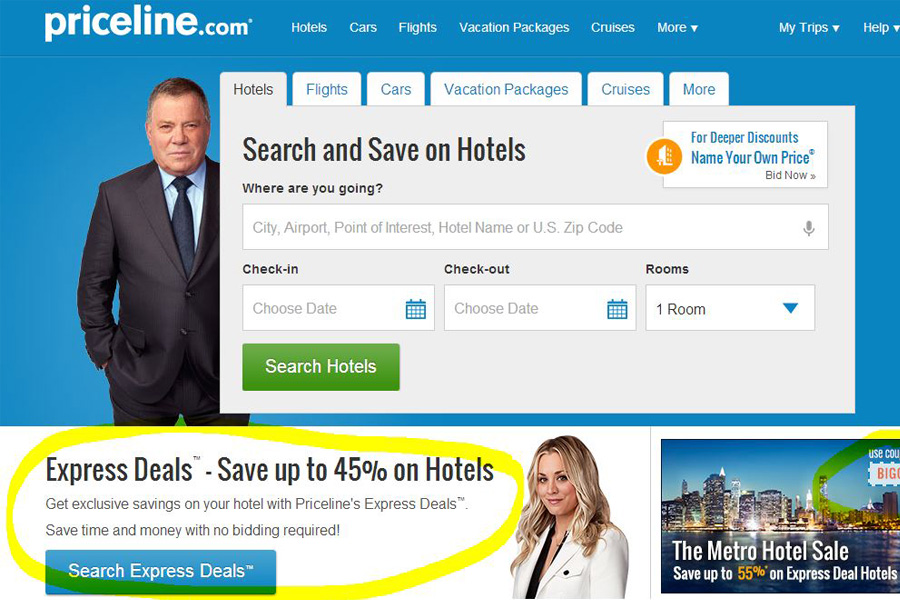The height and width of the screenshot is (600, 900).
Task: Open the Check-in calendar icon
Action: click(416, 309)
